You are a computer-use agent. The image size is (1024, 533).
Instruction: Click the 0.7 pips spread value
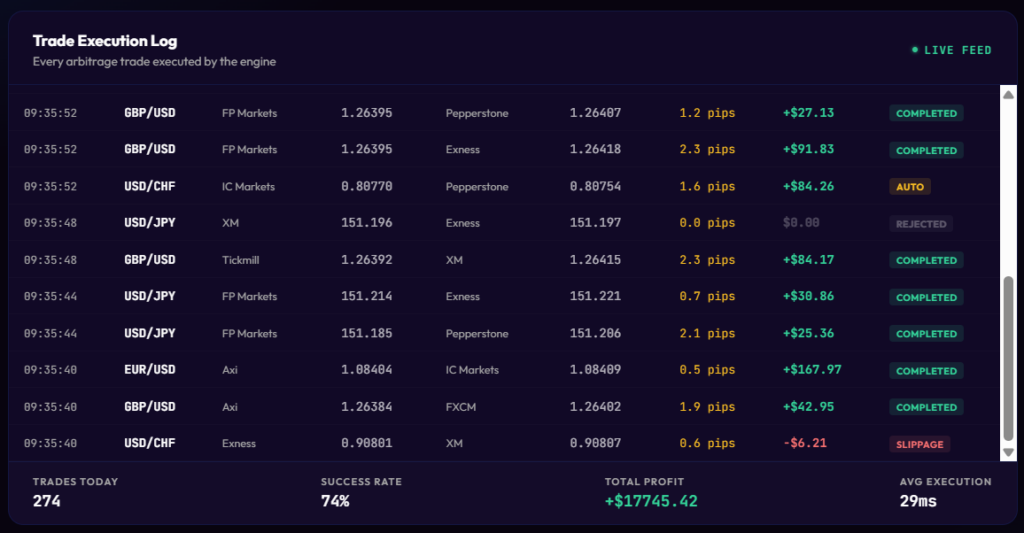tap(707, 297)
